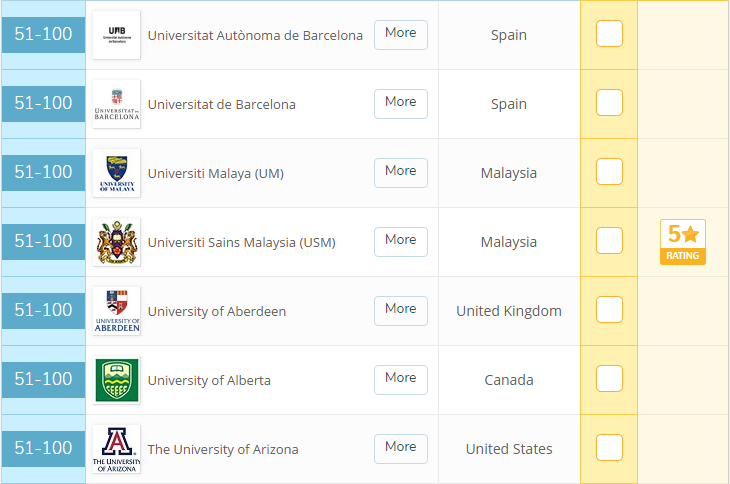Click the 51-100 rank cell for Universitat de Barcelona

(43, 104)
